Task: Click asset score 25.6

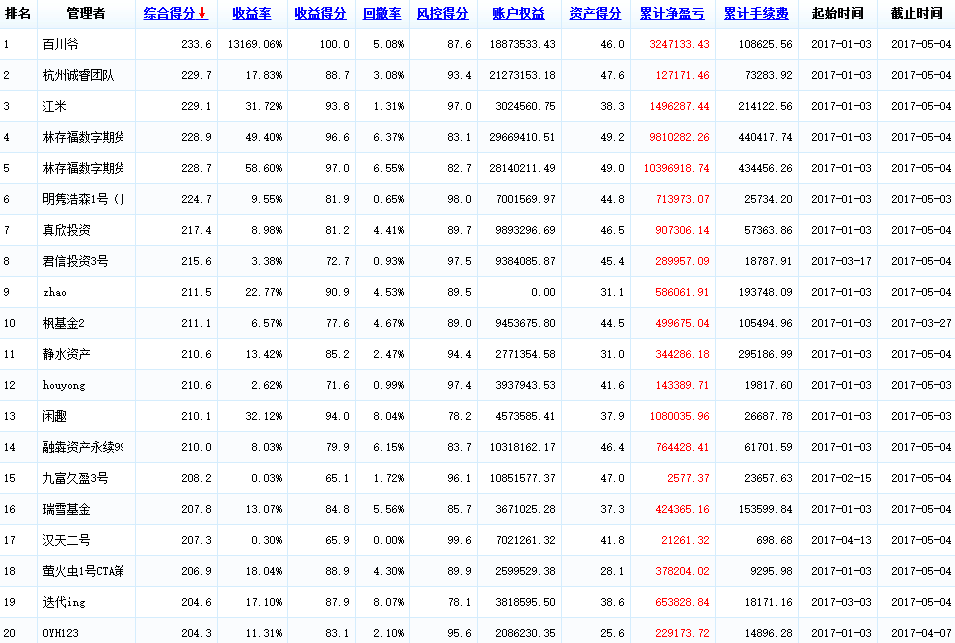Action: point(612,633)
